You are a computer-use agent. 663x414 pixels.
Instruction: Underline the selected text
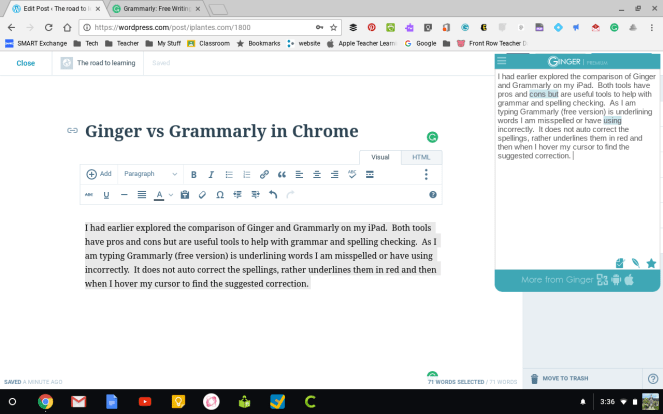106,195
